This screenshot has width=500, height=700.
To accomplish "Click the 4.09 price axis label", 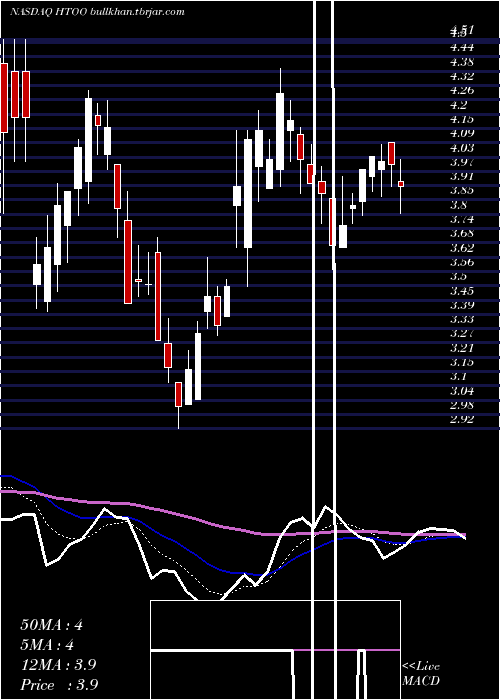I will (462, 133).
